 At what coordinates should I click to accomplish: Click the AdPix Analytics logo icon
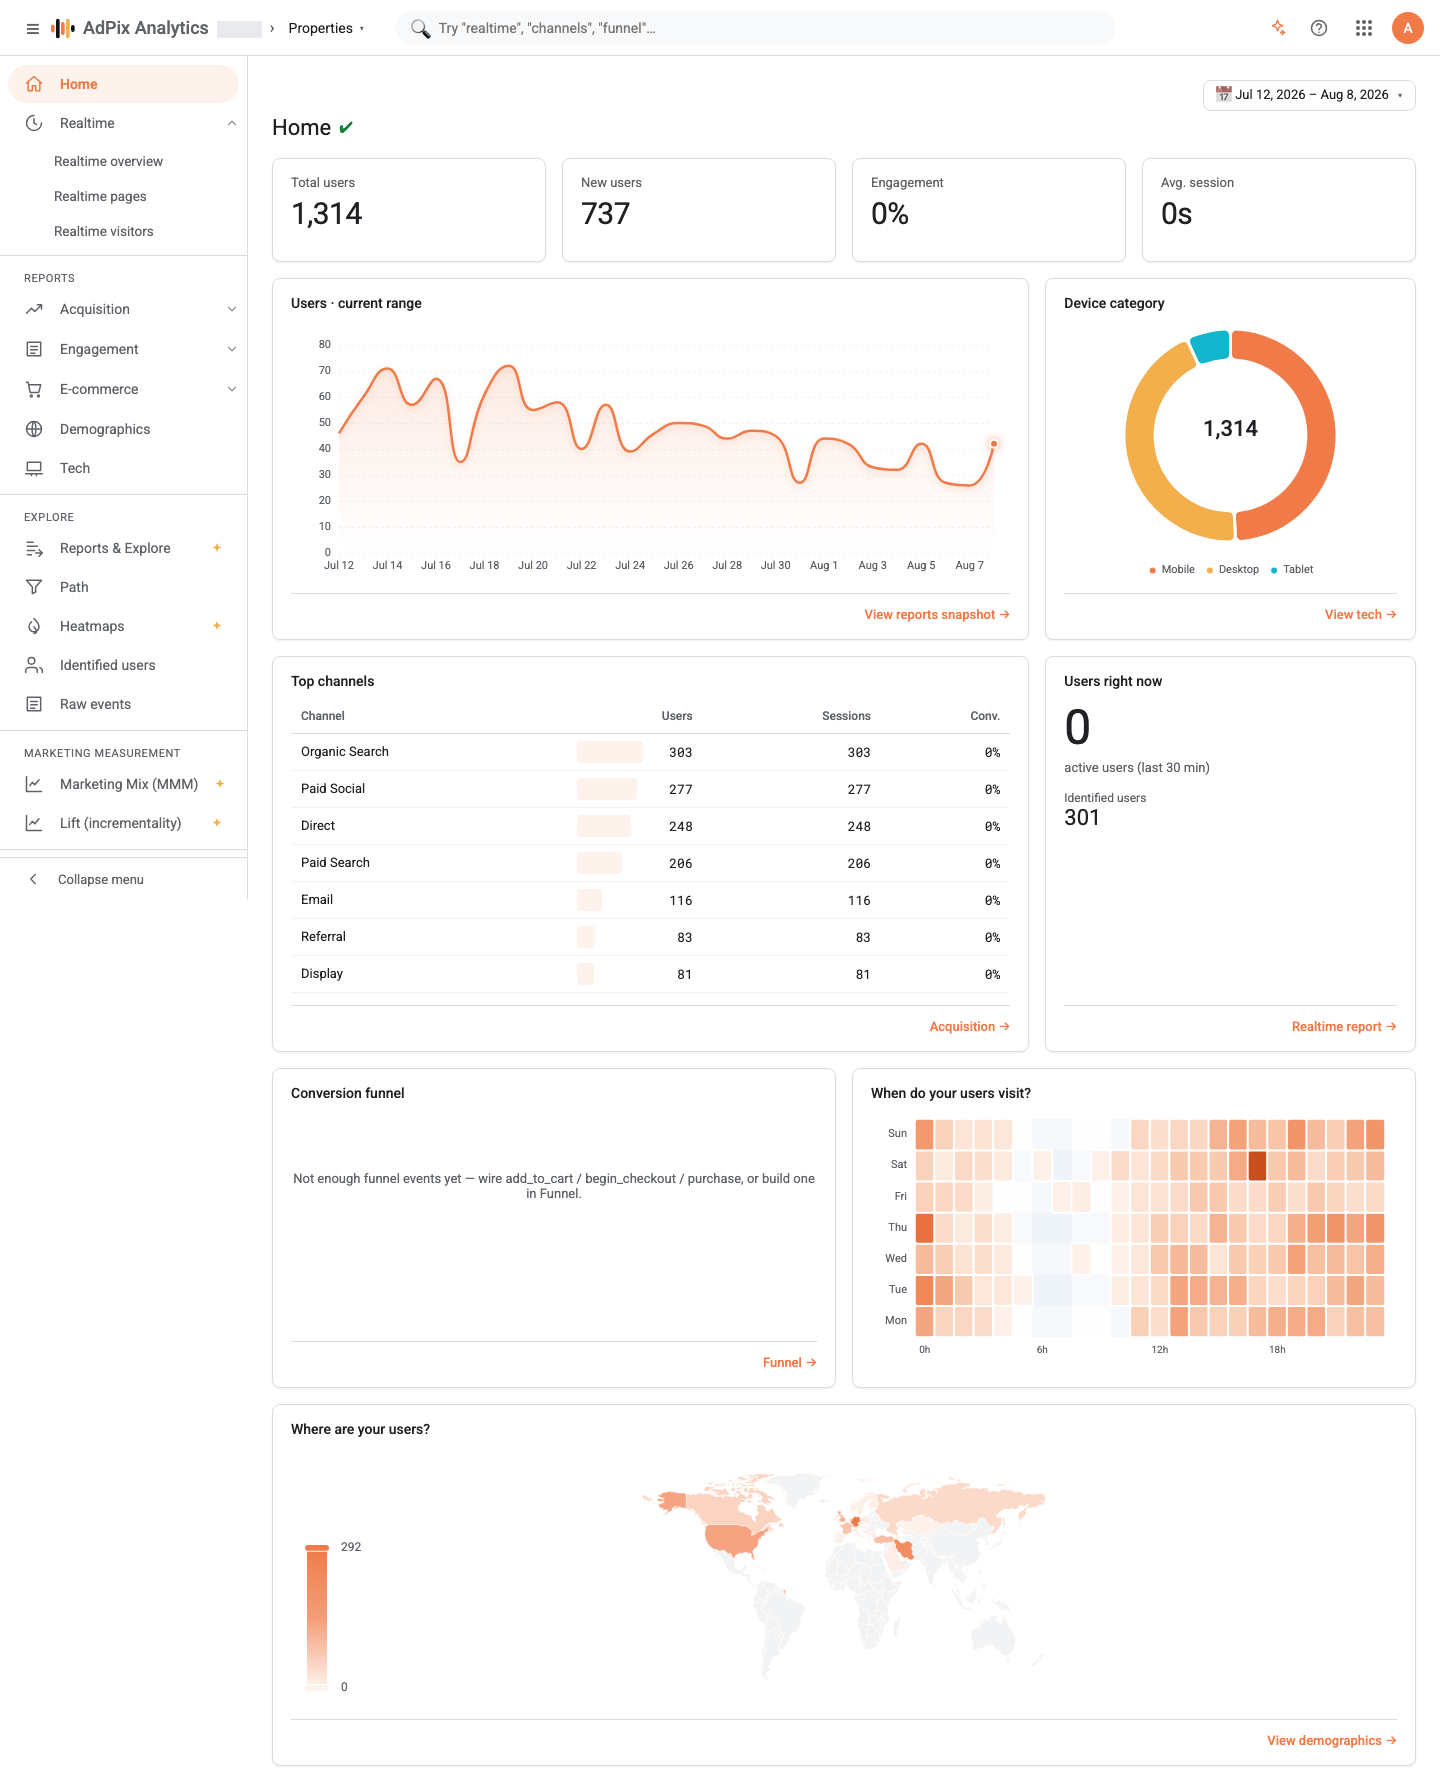[x=63, y=28]
